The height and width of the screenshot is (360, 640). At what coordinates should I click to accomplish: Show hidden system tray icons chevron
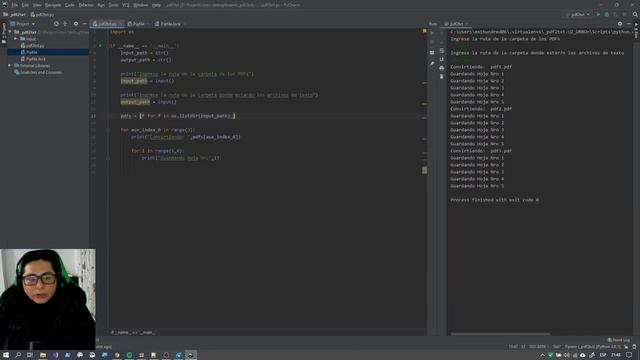click(542, 355)
